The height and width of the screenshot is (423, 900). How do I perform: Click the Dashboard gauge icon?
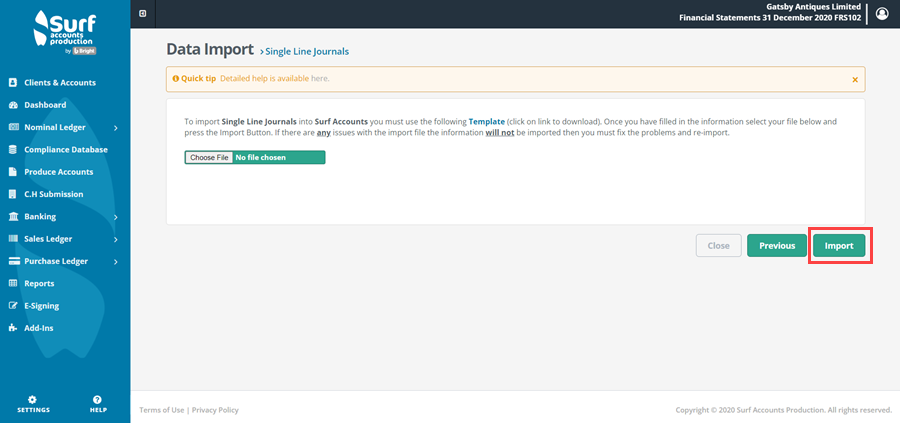coord(13,105)
